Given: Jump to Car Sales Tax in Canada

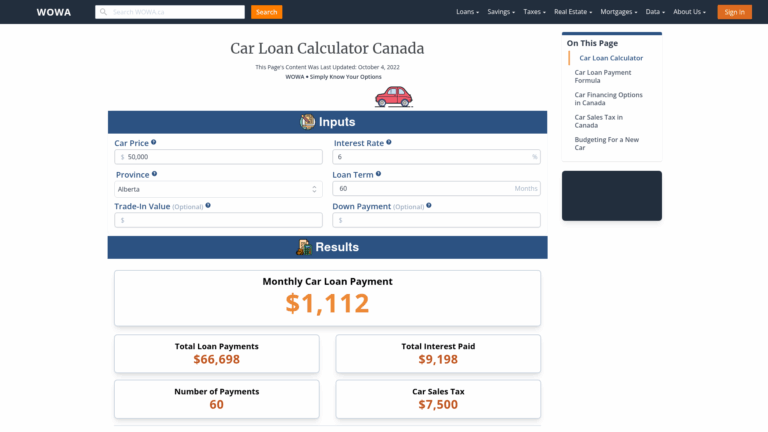Looking at the screenshot, I should pyautogui.click(x=598, y=121).
